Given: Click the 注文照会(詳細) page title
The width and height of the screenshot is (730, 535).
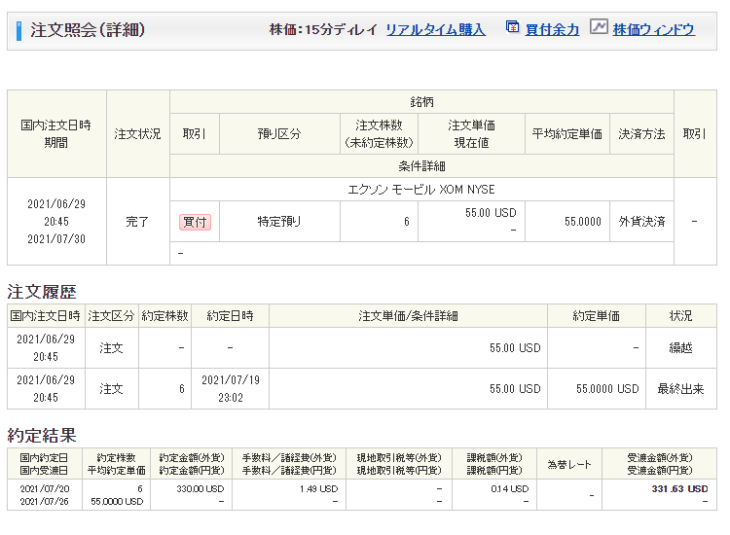Looking at the screenshot, I should click(87, 30).
